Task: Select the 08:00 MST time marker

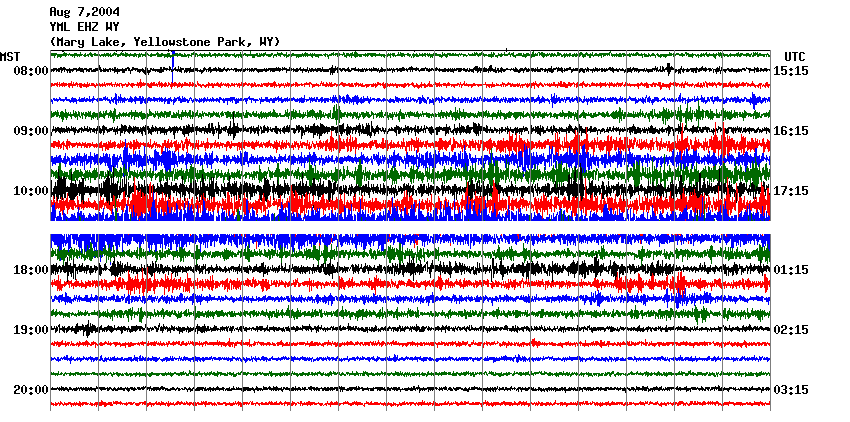Action: coord(30,71)
